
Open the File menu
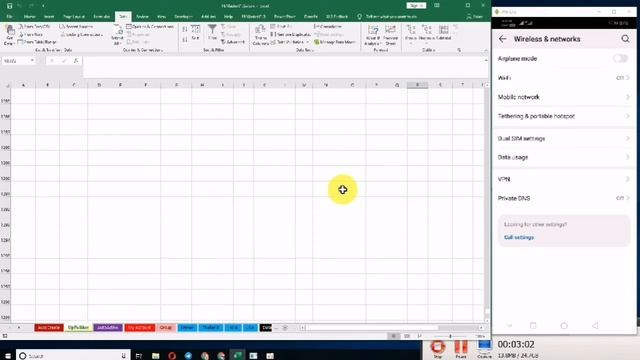pyautogui.click(x=9, y=17)
